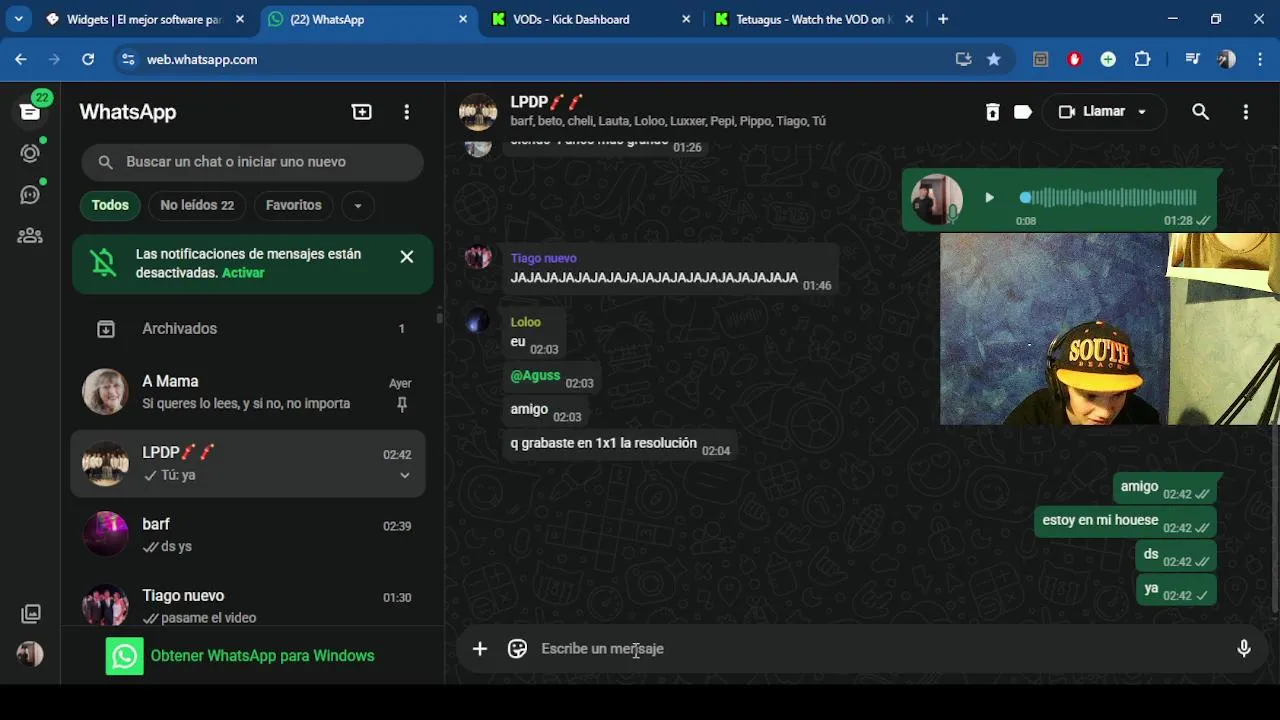This screenshot has width=1280, height=720.
Task: Click the trash icon in chat header
Action: tap(992, 112)
